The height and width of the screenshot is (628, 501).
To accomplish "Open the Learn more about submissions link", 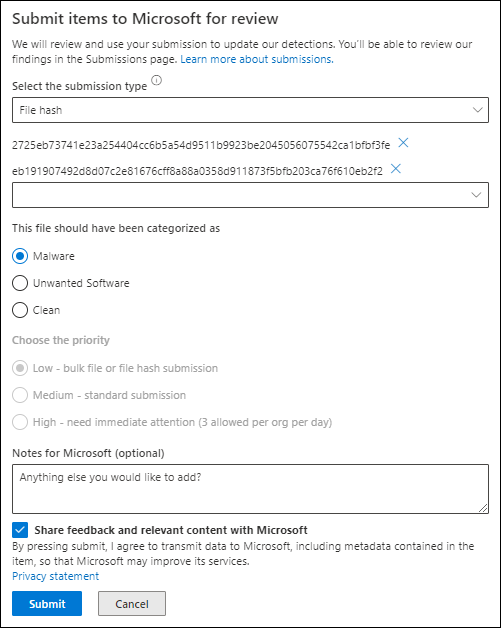I will point(257,59).
